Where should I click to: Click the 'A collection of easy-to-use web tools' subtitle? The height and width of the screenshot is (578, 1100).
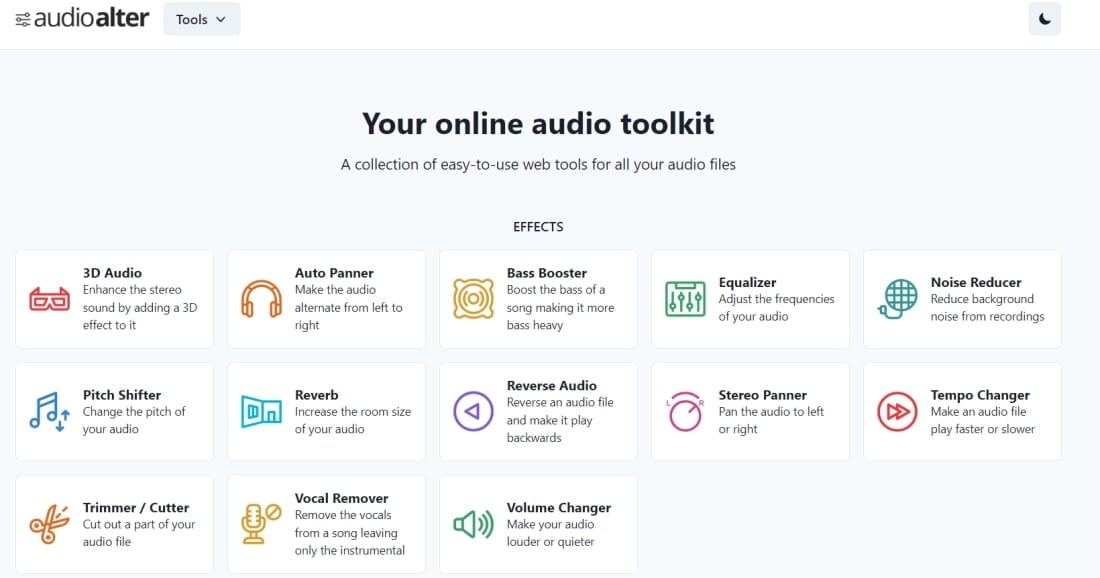pyautogui.click(x=538, y=165)
